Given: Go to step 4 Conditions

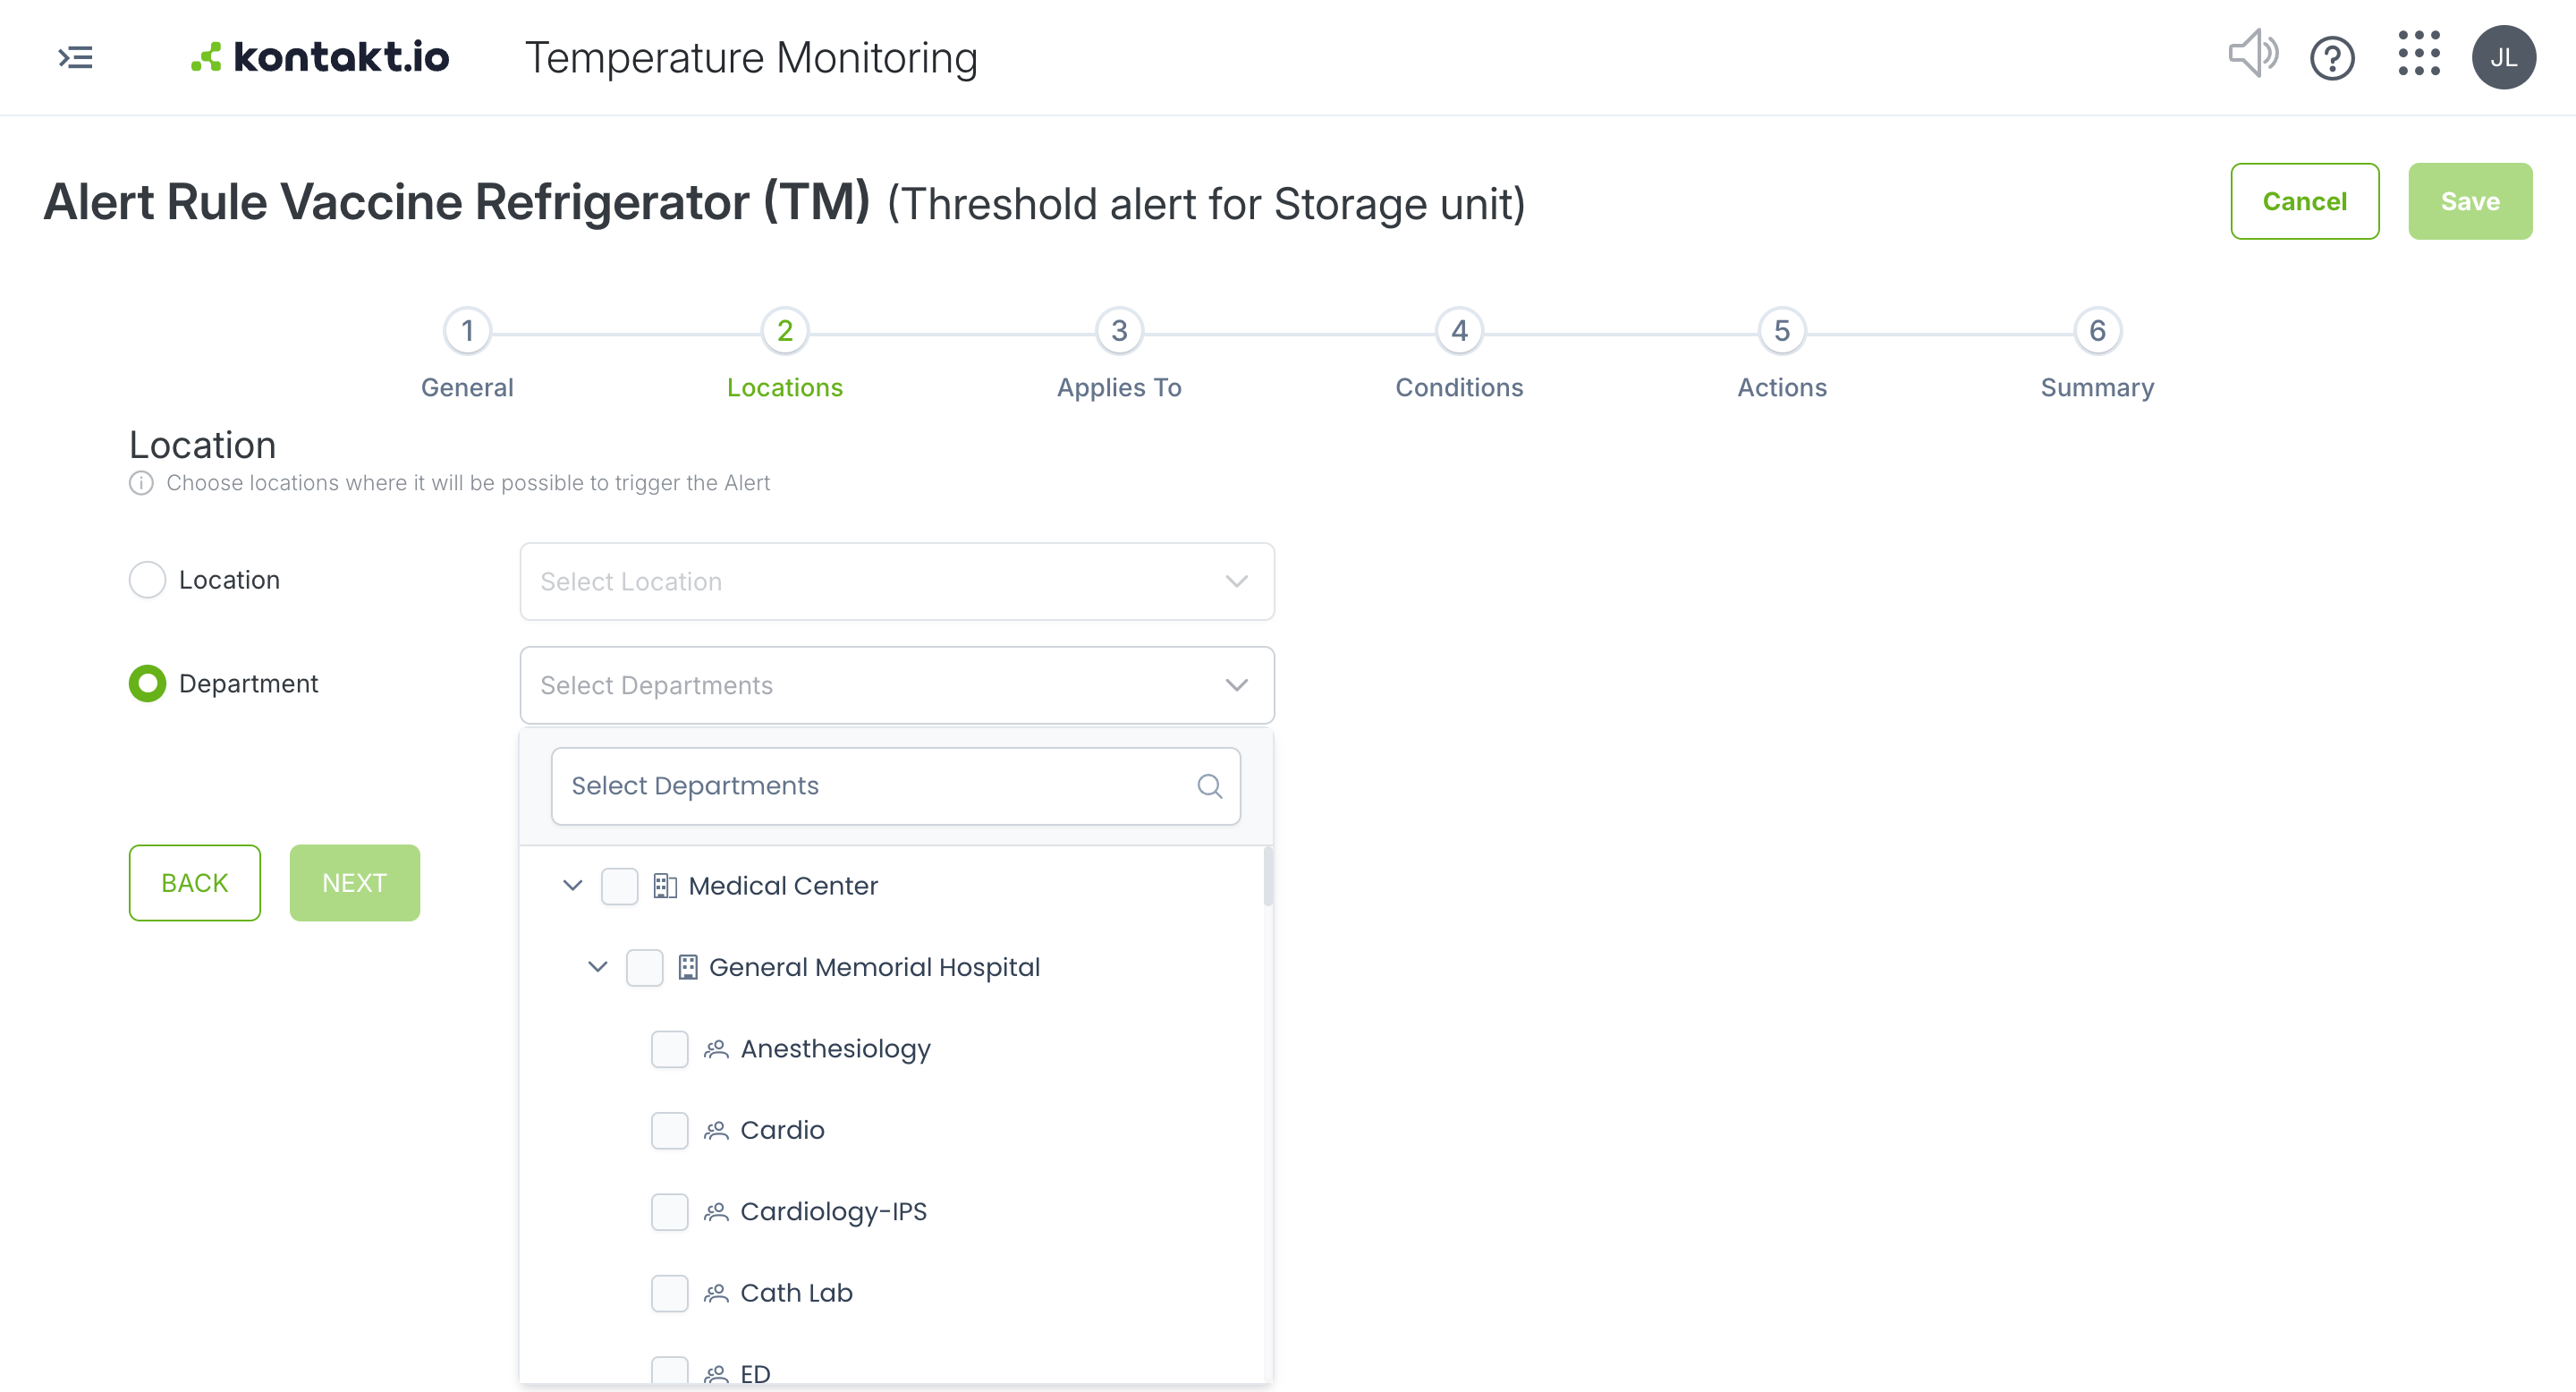Looking at the screenshot, I should pos(1458,353).
